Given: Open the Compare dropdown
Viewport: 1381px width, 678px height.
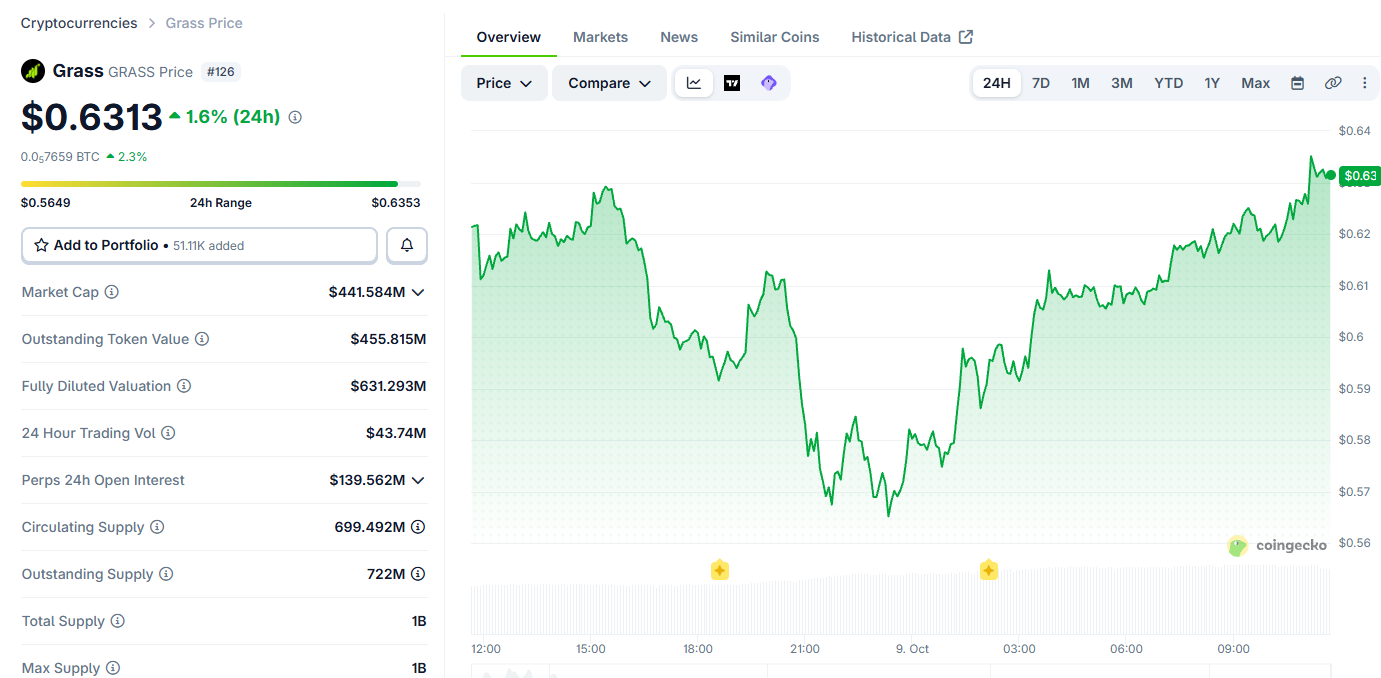Looking at the screenshot, I should click(609, 83).
